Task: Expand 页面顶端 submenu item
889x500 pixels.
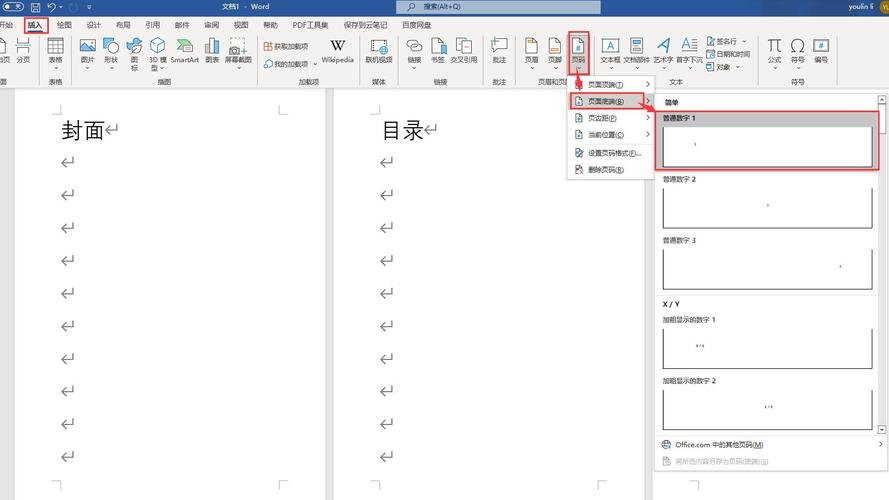Action: pos(612,84)
